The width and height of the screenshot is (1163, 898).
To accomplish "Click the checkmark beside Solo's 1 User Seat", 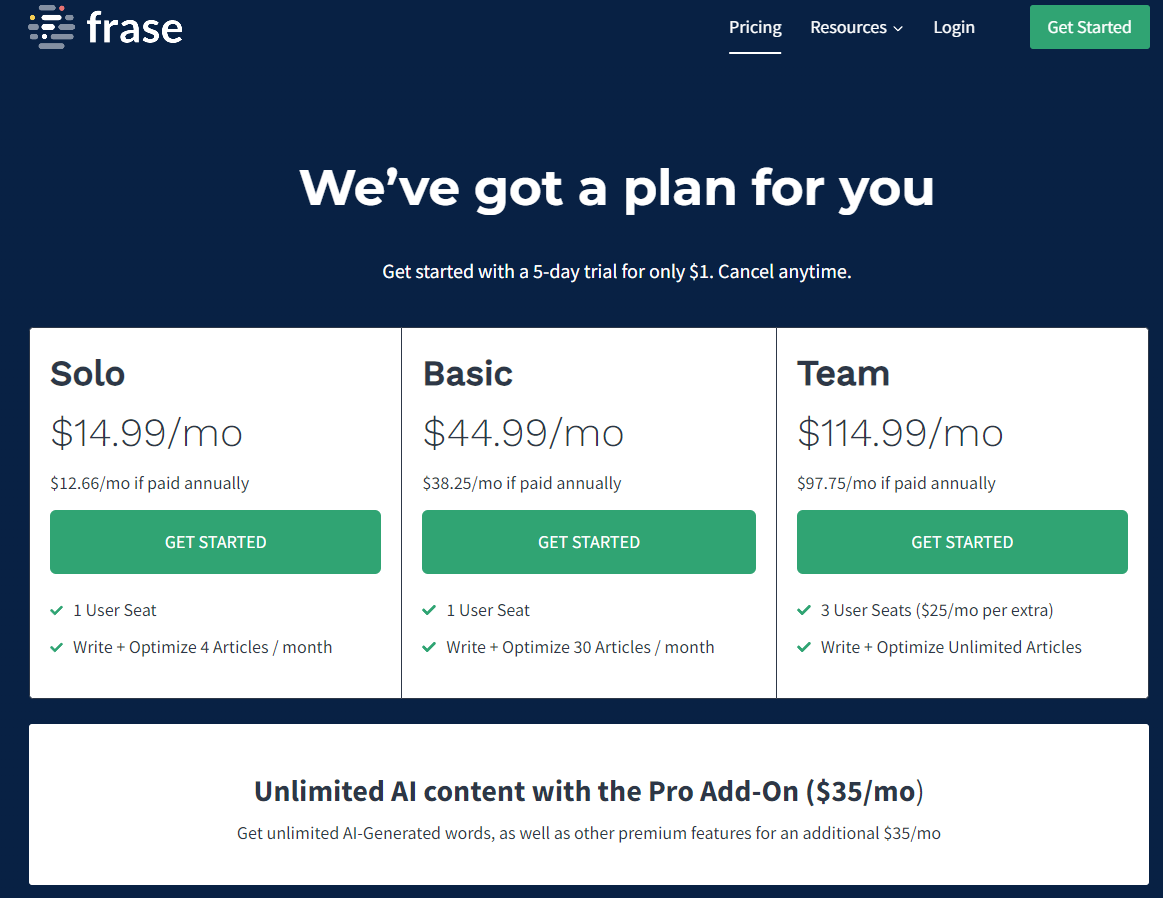I will pos(57,610).
